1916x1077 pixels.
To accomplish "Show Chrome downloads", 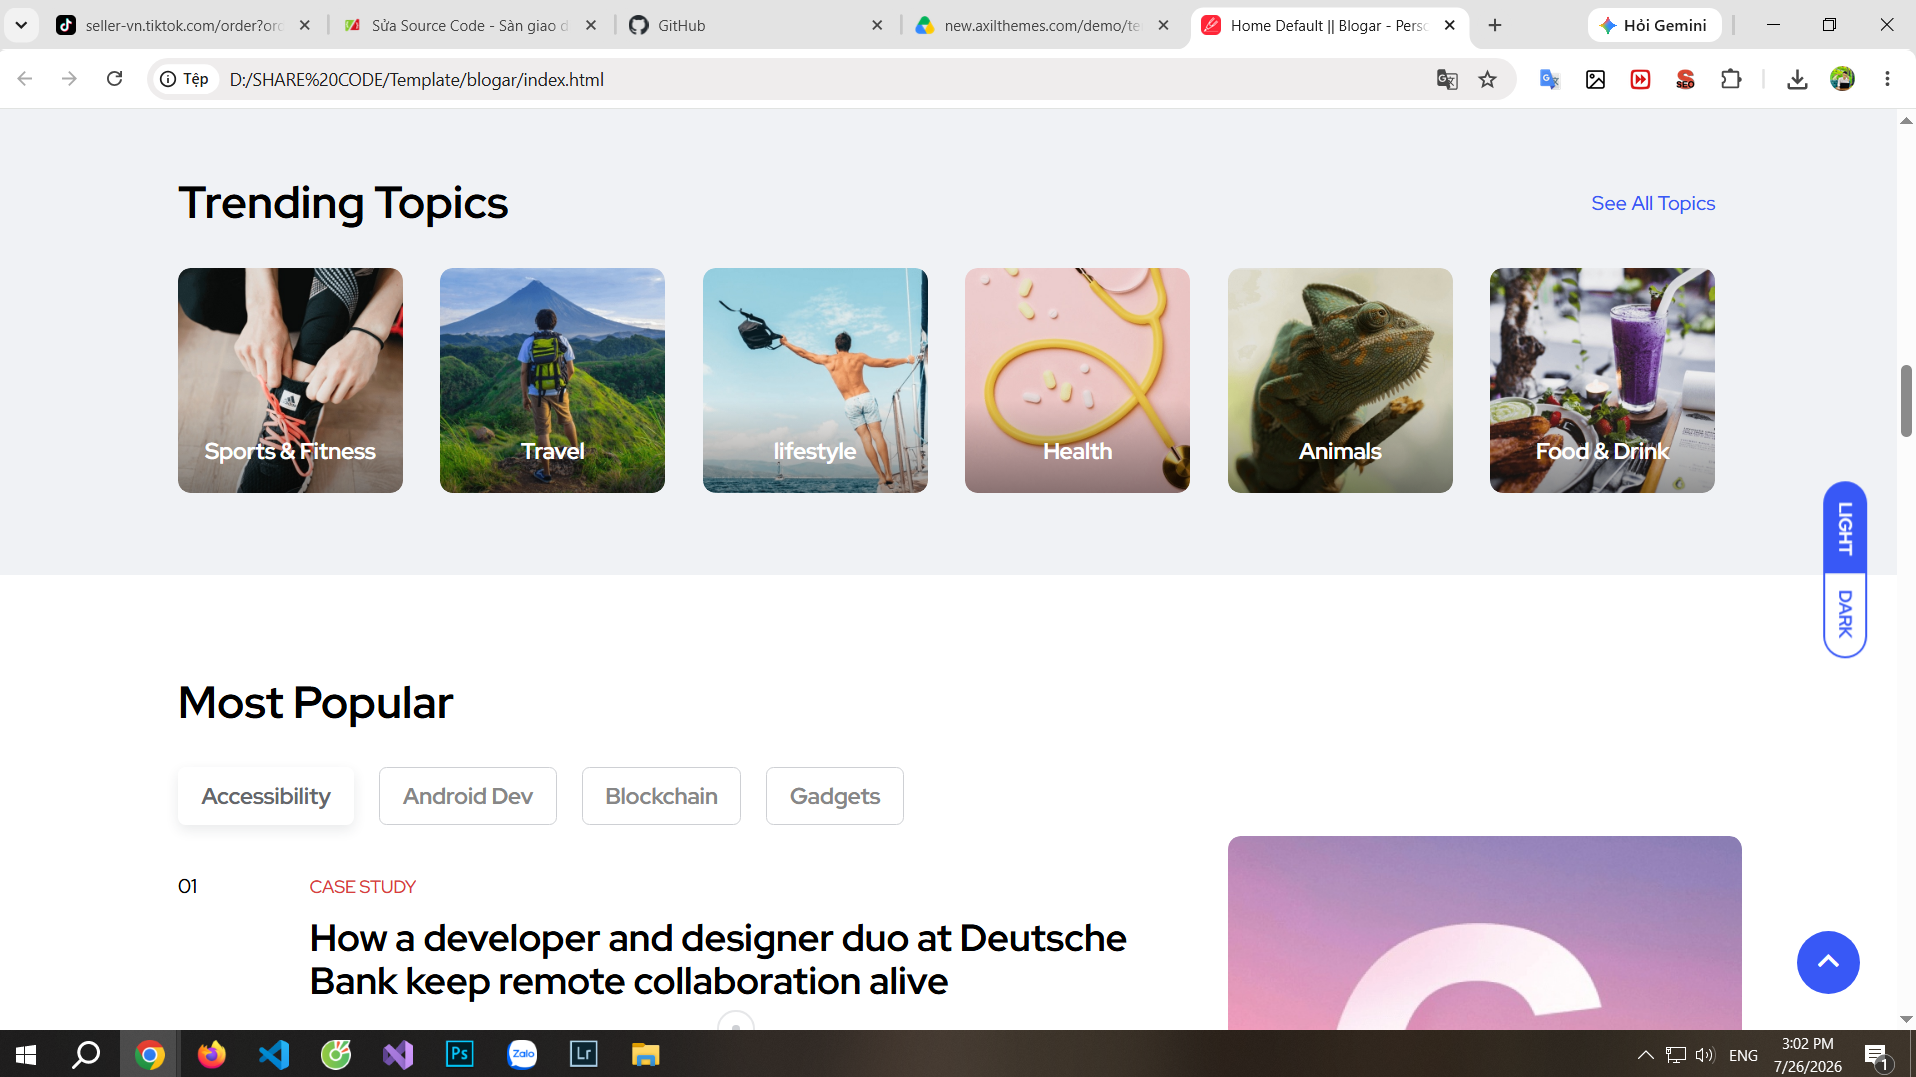I will point(1797,79).
